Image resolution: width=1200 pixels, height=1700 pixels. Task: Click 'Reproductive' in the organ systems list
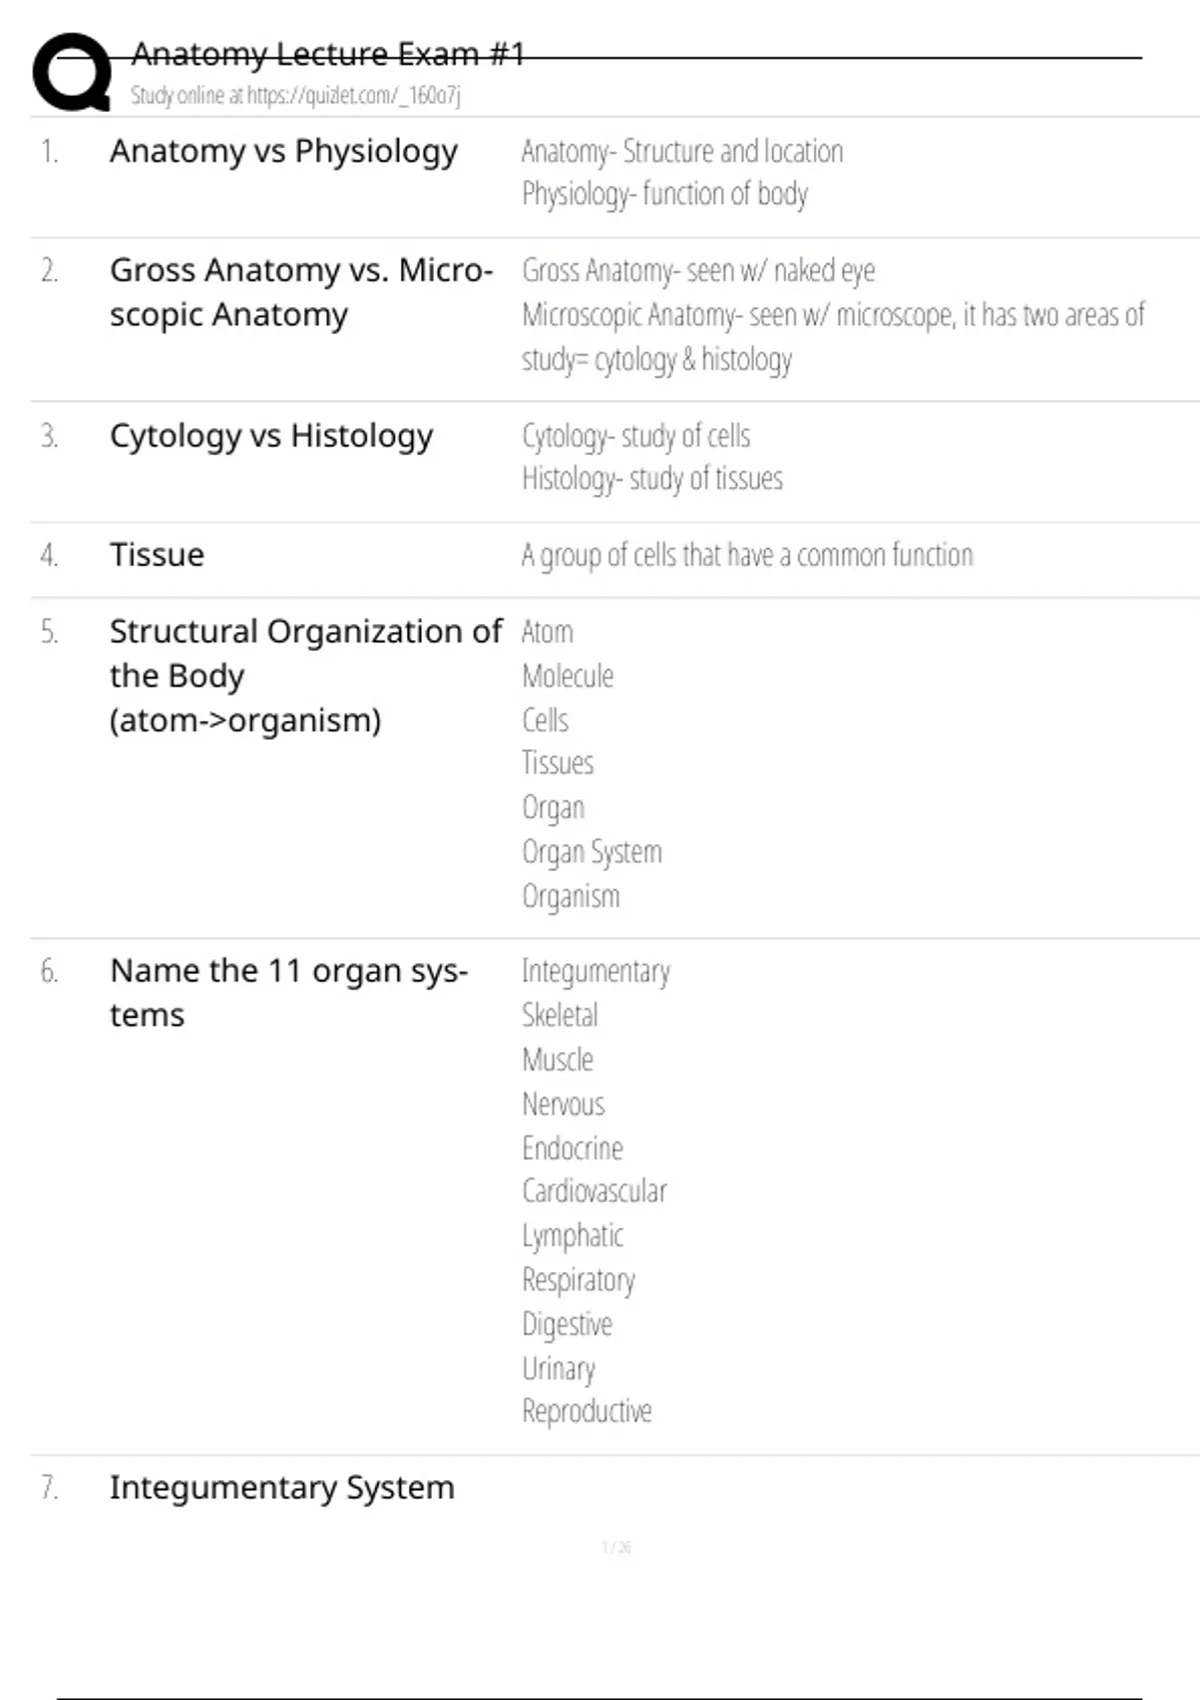(587, 1412)
